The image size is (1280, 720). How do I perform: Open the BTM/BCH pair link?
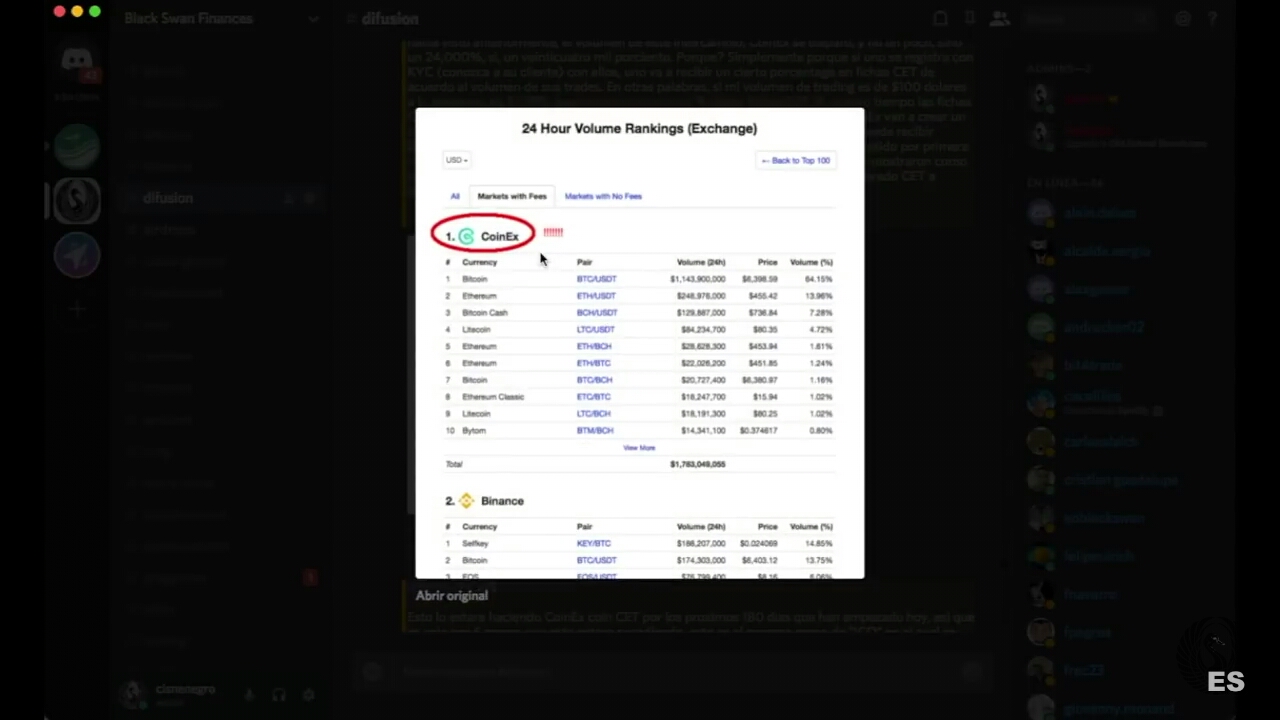(595, 431)
